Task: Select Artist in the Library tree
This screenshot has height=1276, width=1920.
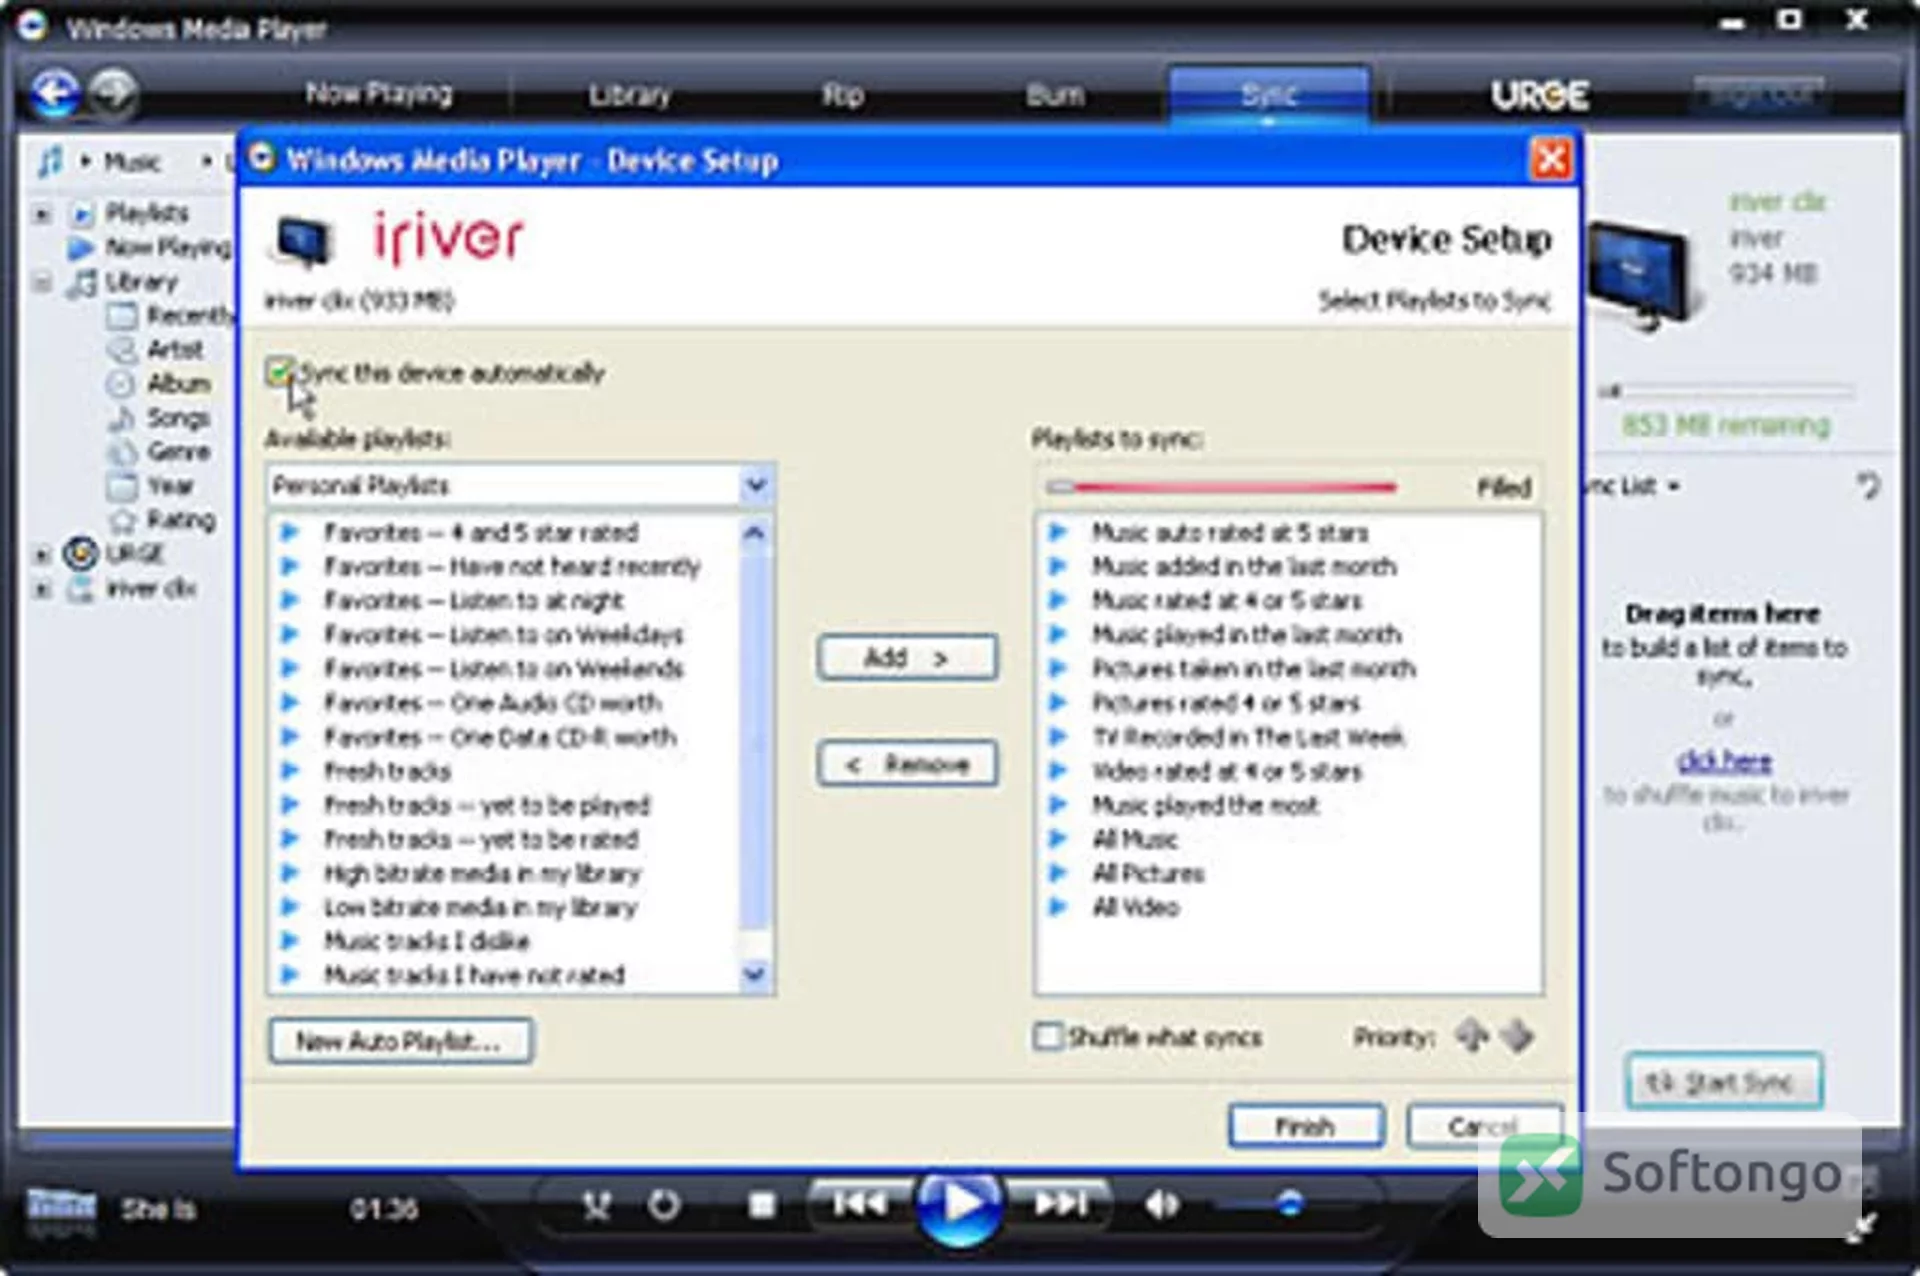Action: point(175,349)
